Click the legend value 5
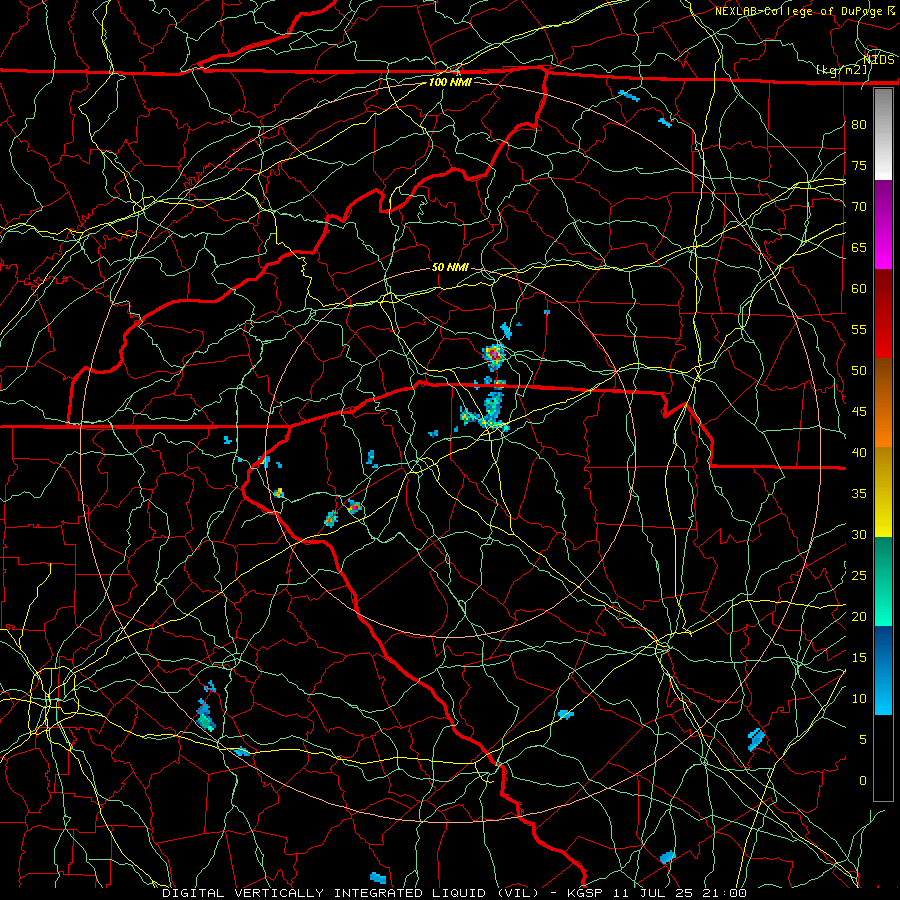 (863, 739)
